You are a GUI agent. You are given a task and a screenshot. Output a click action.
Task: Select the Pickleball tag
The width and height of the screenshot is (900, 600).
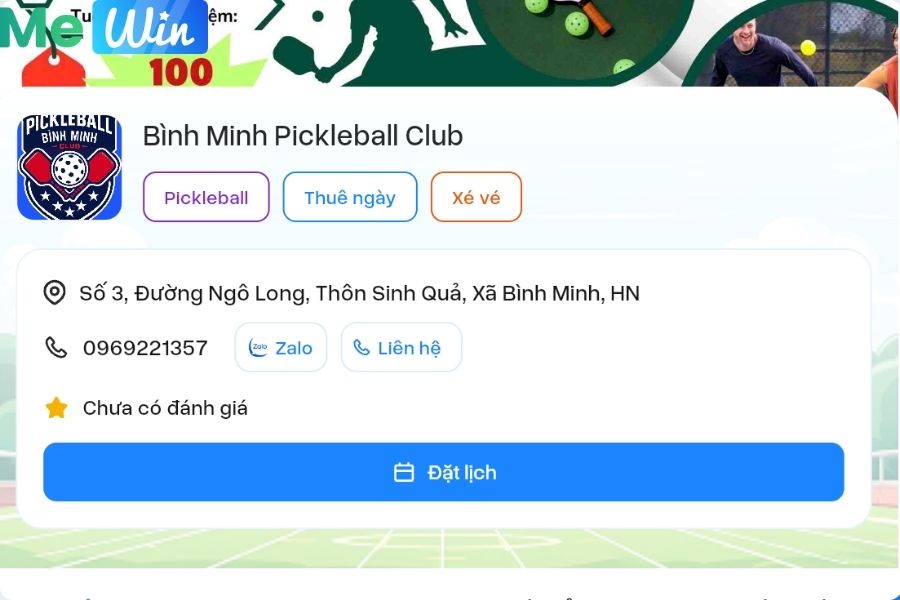(x=206, y=197)
